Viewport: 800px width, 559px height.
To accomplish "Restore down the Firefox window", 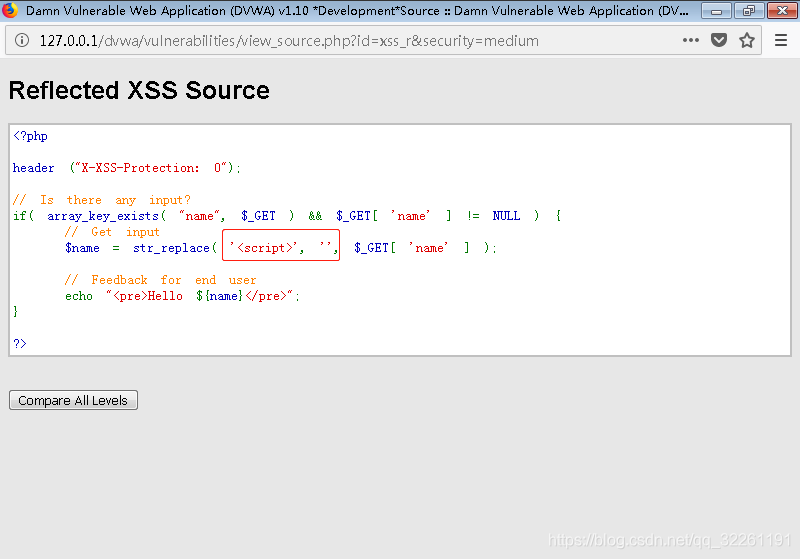I will (748, 11).
